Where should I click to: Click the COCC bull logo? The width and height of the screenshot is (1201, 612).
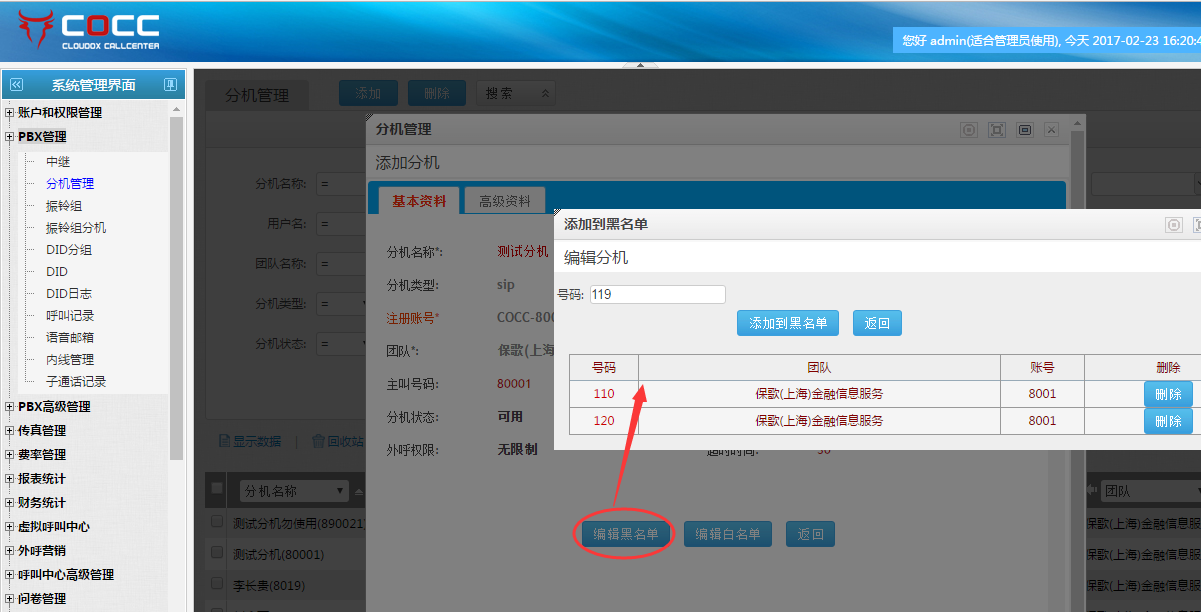point(36,29)
